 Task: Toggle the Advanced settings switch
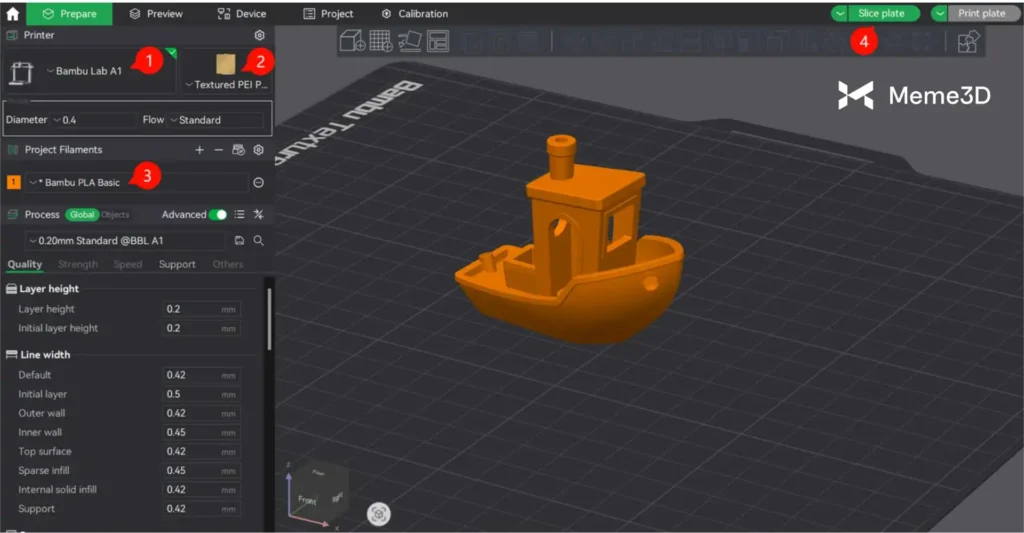[217, 214]
